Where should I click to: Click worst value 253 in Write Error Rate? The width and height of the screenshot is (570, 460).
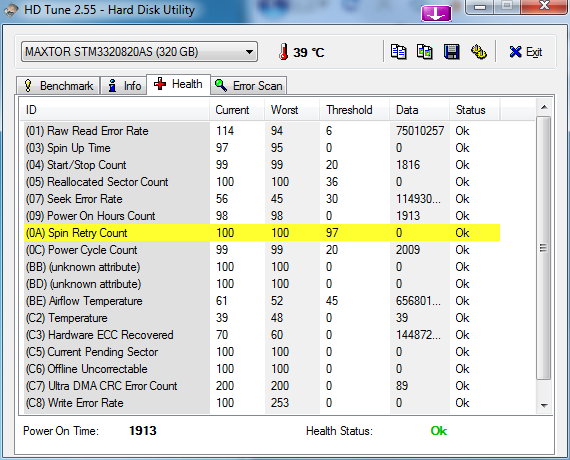280,403
